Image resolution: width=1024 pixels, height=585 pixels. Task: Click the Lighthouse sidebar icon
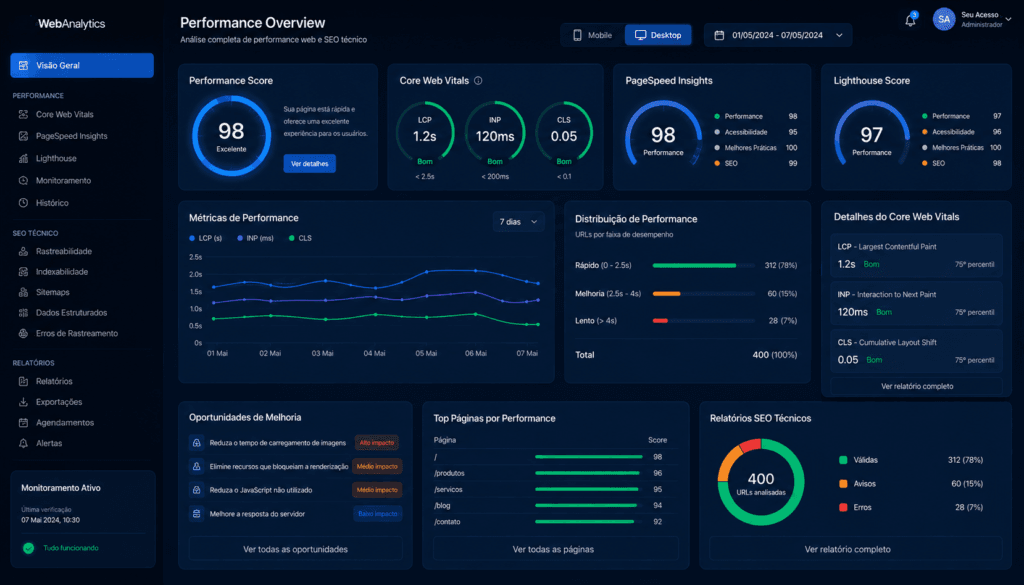24,158
